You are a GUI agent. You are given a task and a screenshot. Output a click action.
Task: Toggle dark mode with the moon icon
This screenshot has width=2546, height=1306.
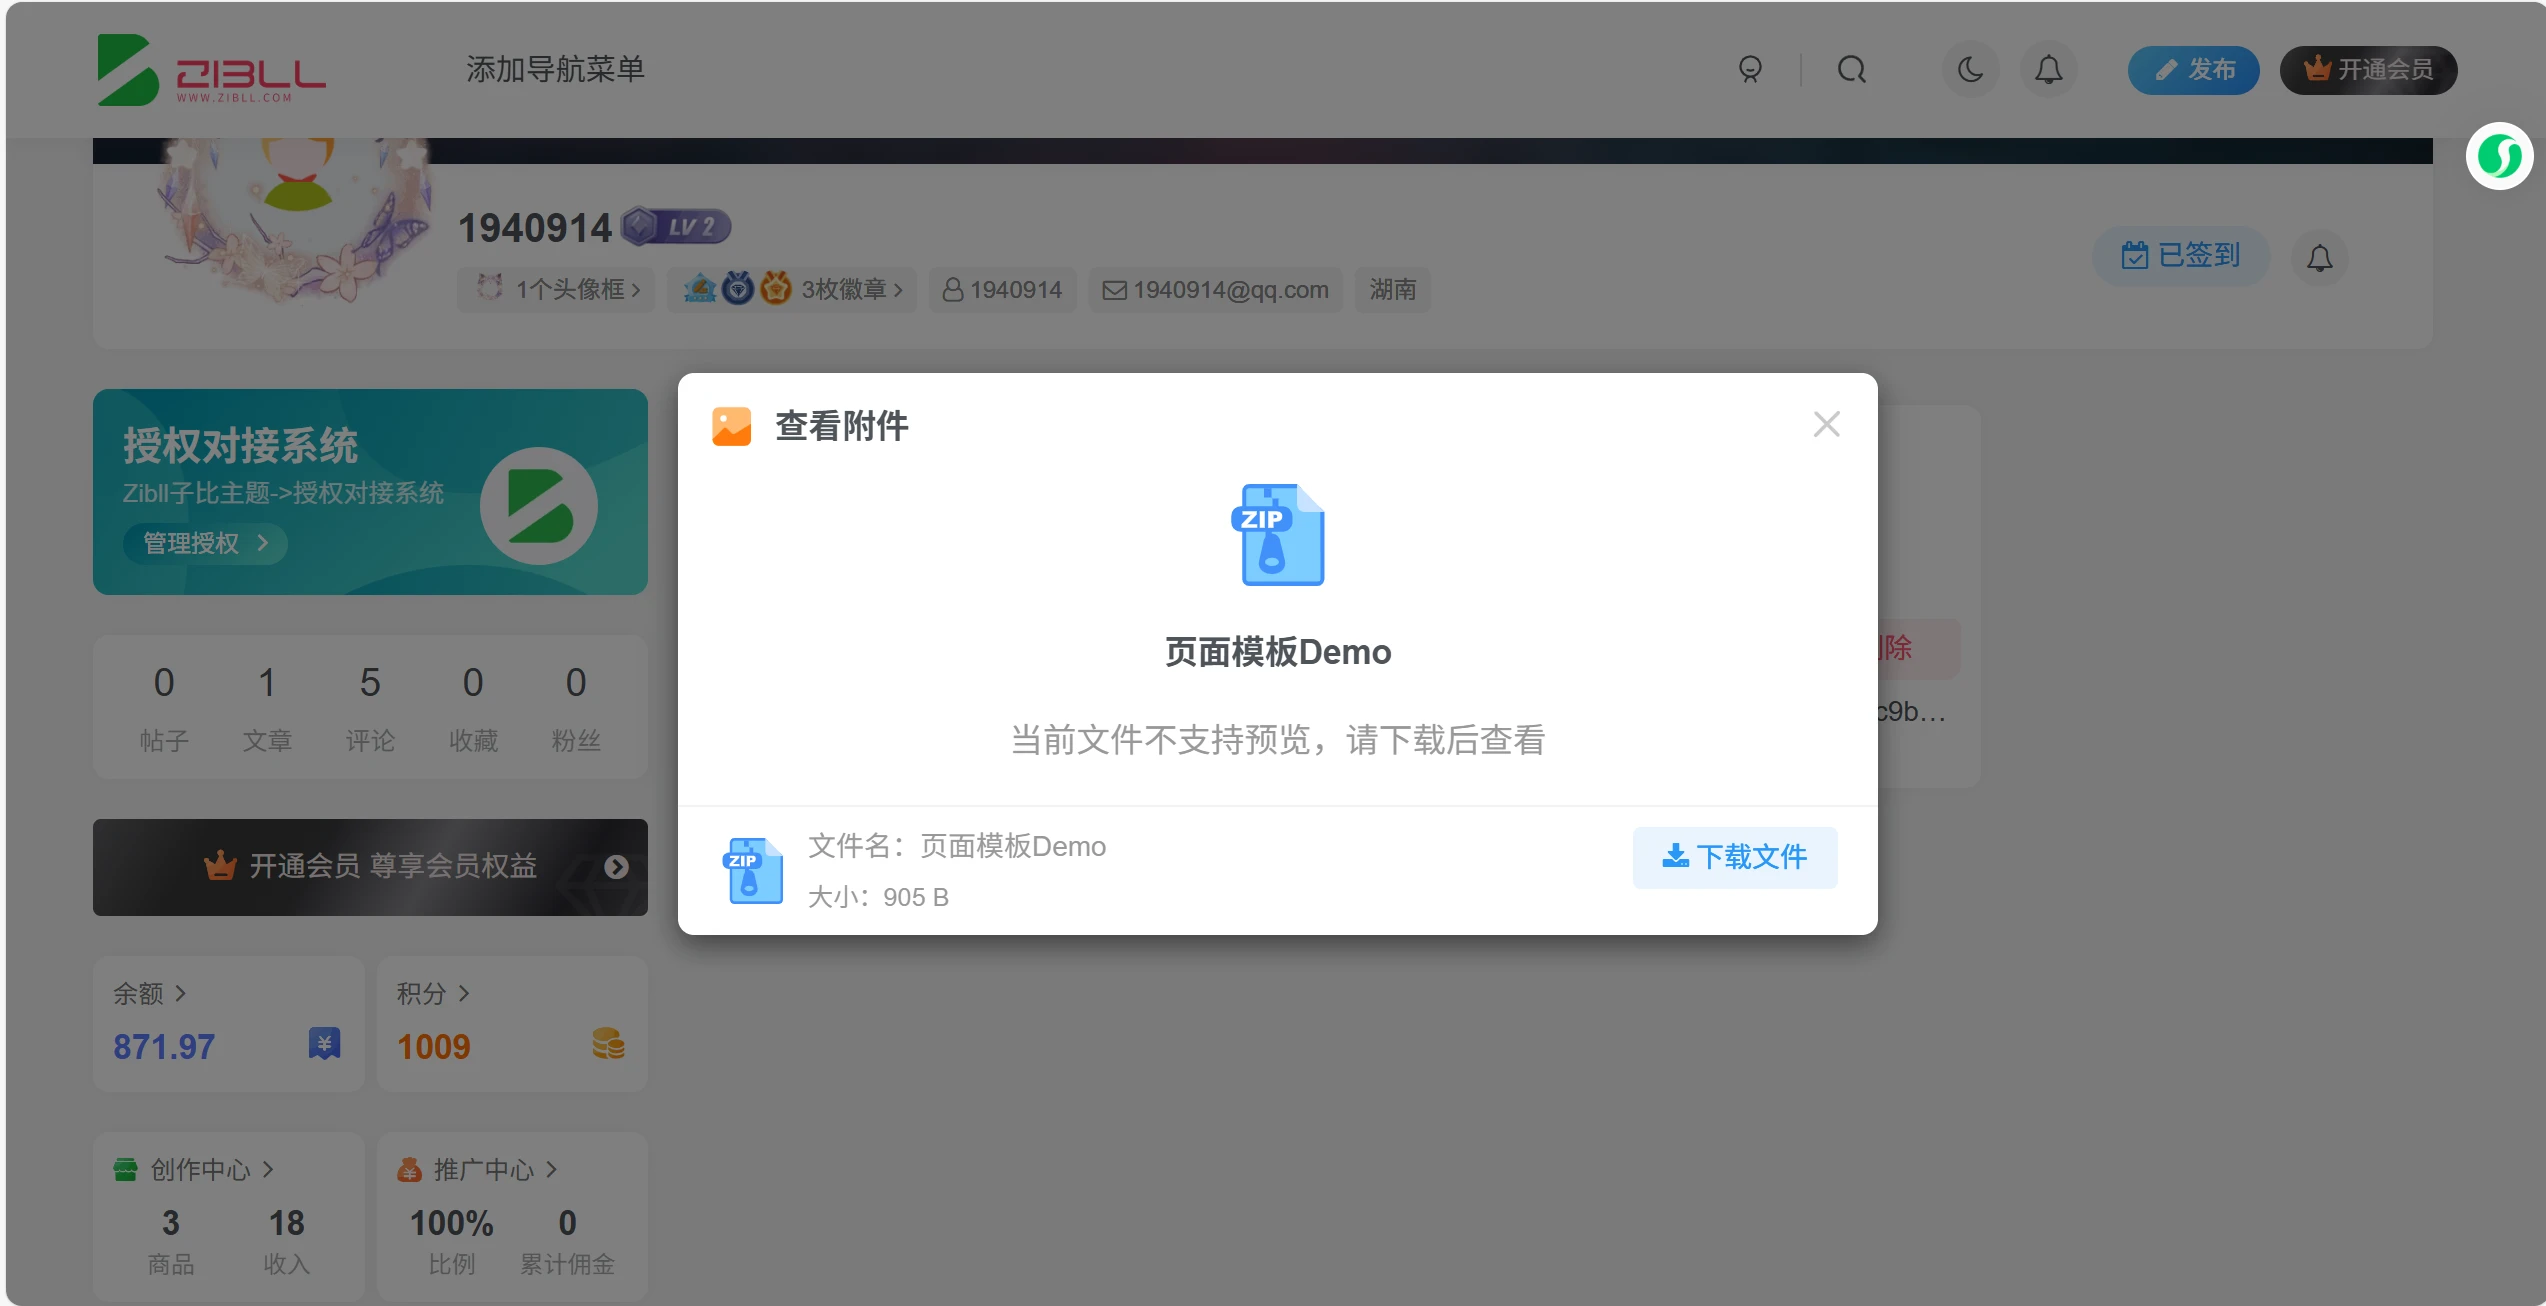[x=1970, y=70]
